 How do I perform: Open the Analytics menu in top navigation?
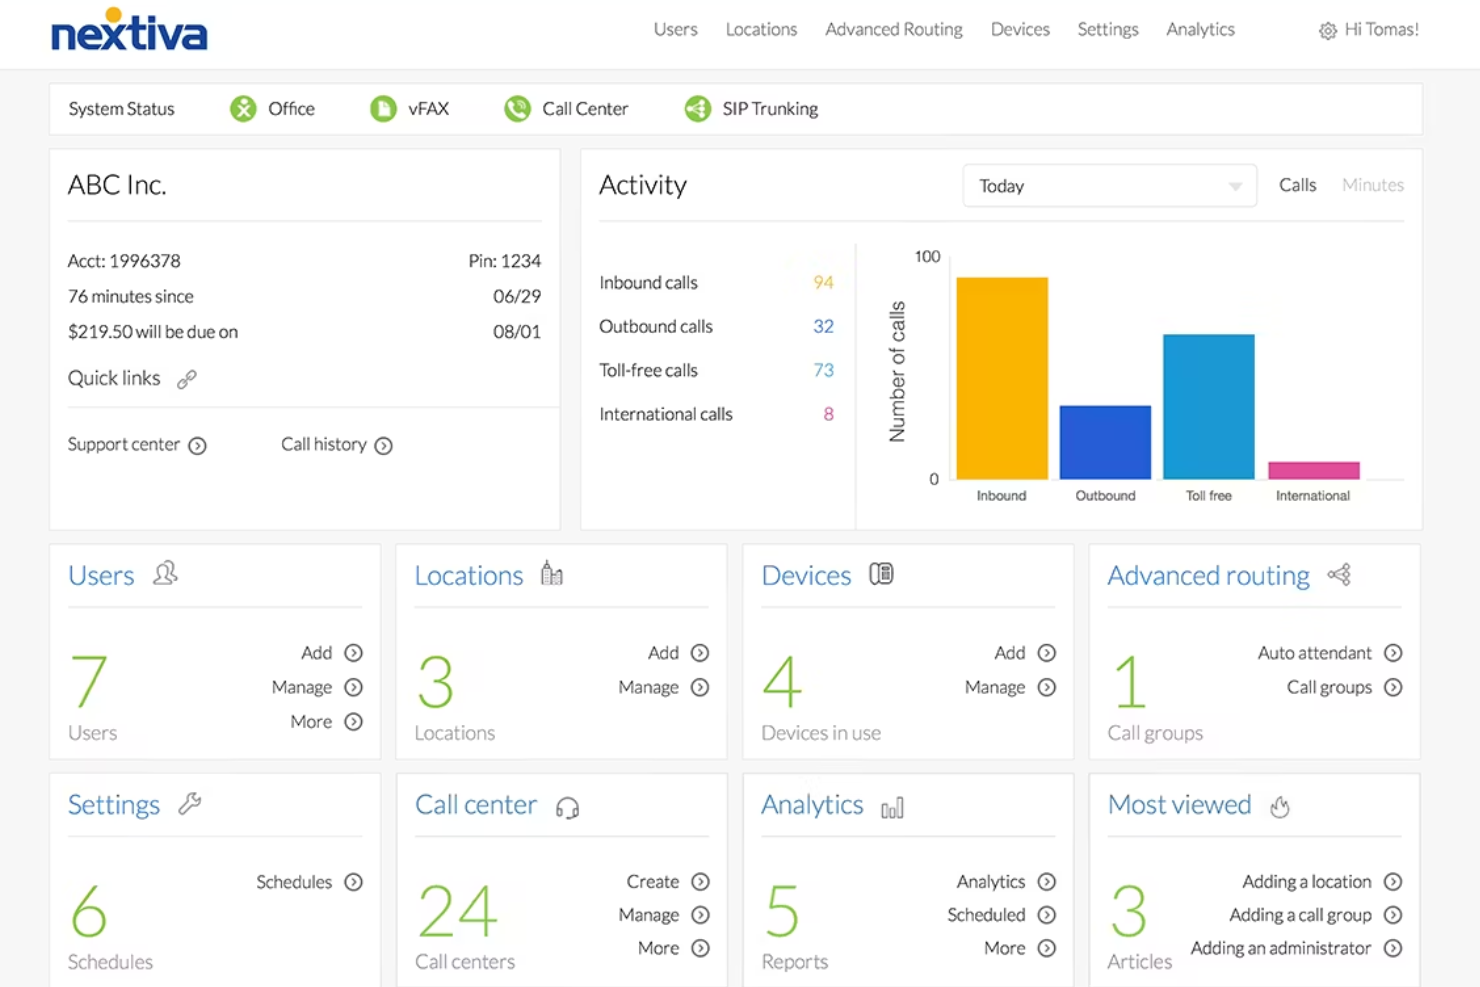[x=1200, y=30]
